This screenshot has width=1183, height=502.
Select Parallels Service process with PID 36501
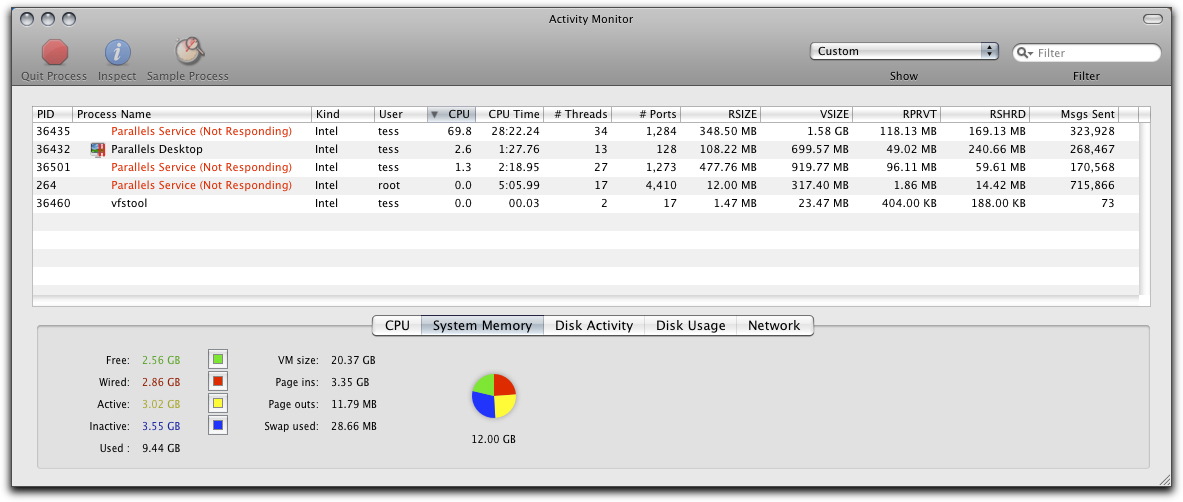coord(585,168)
